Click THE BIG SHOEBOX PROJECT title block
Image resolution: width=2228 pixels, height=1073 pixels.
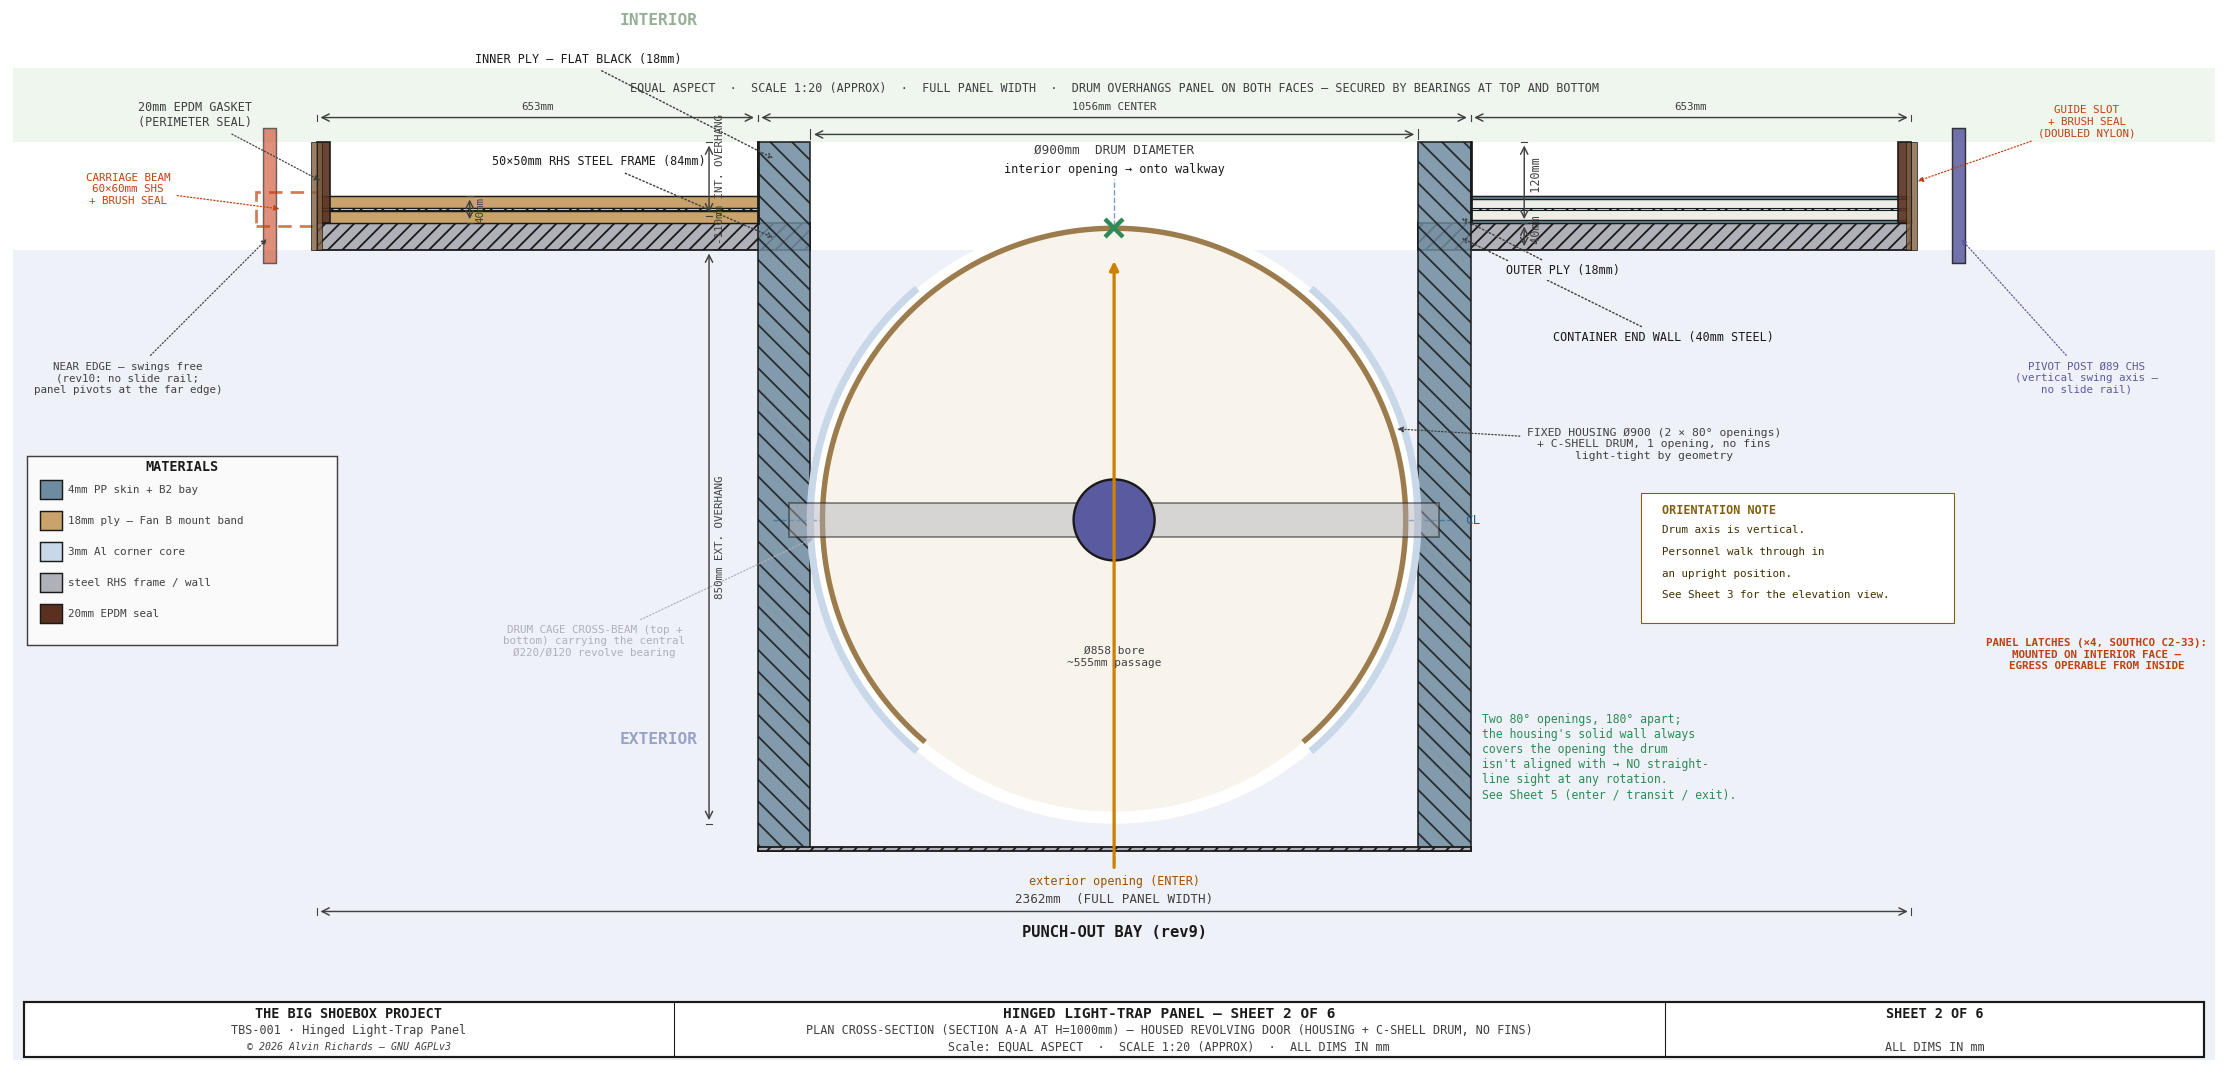pos(348,1014)
